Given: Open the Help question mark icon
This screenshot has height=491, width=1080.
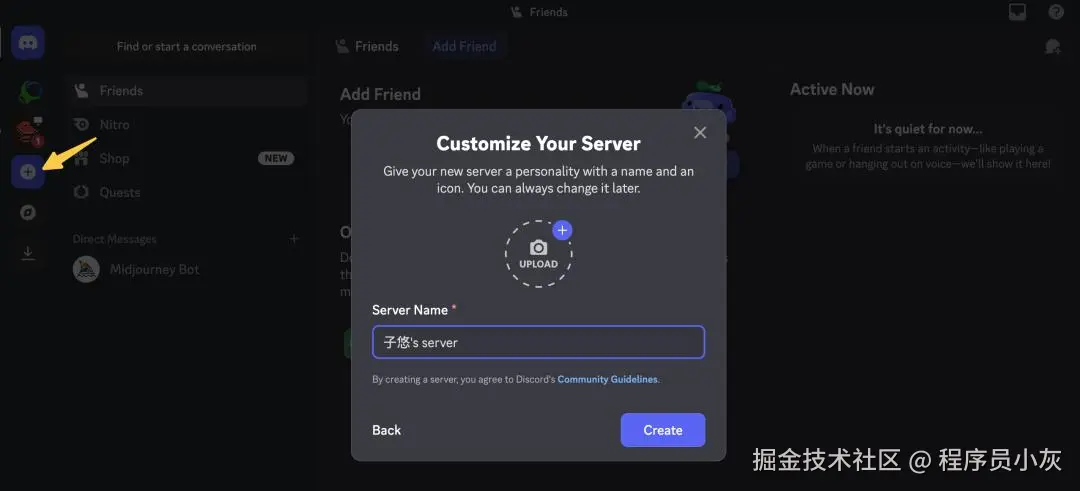Looking at the screenshot, I should pos(1056,12).
